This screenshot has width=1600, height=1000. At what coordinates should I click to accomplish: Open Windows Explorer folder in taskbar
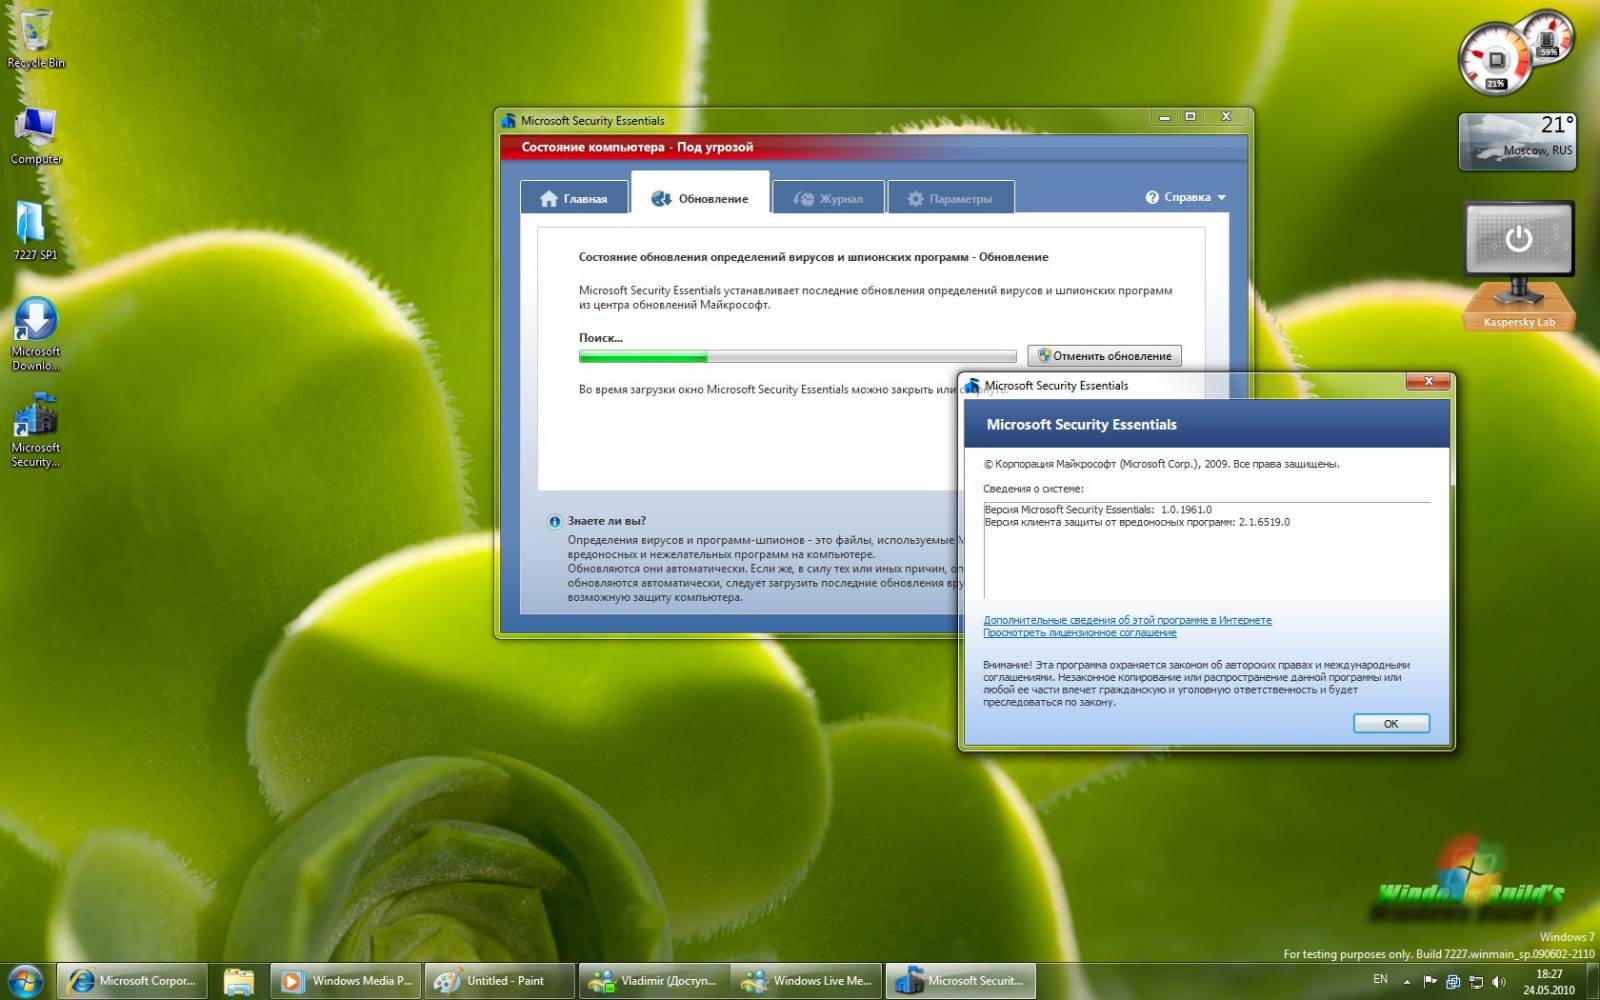238,981
